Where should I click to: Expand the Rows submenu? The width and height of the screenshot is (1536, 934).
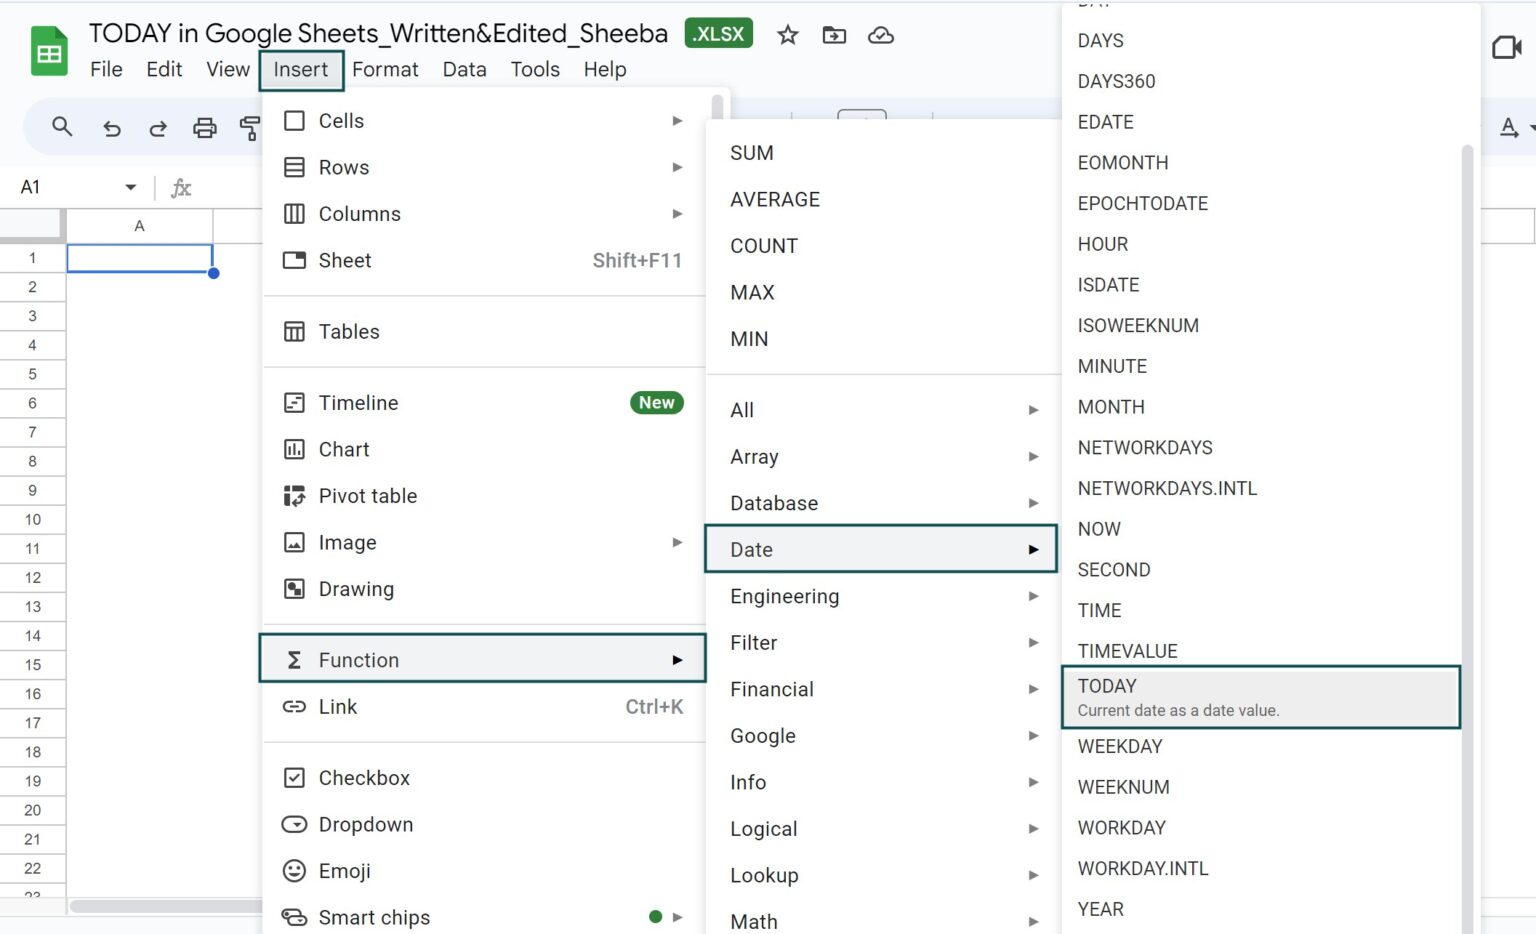click(482, 168)
